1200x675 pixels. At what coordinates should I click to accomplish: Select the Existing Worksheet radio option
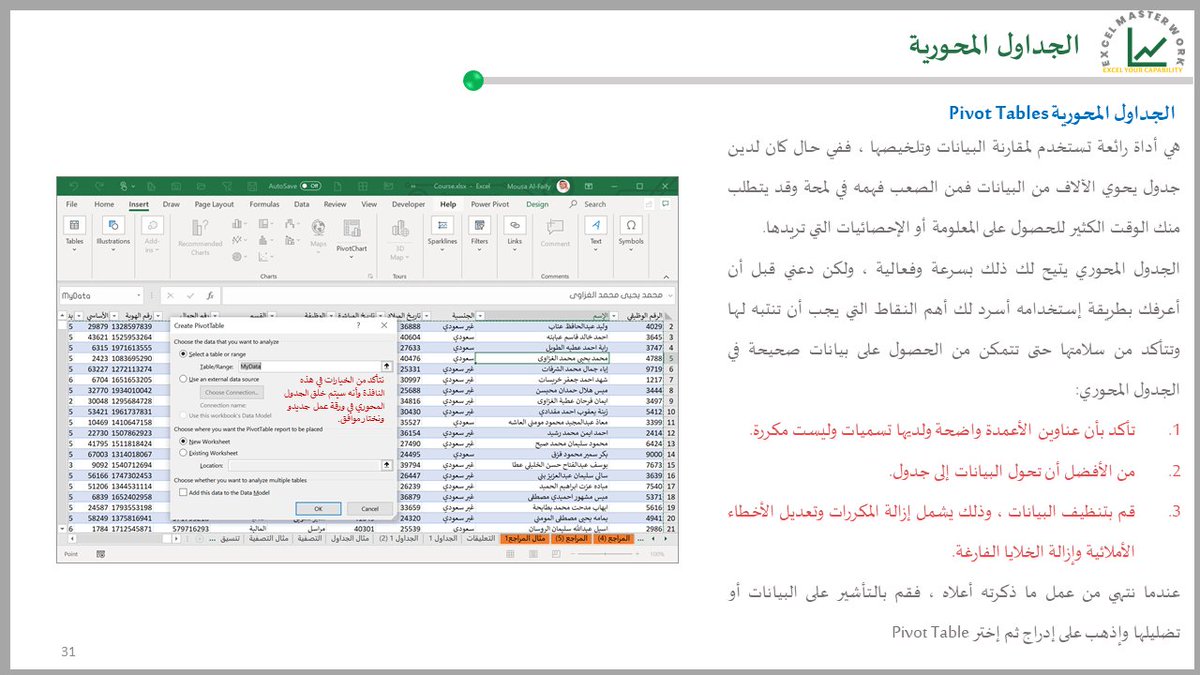[183, 453]
